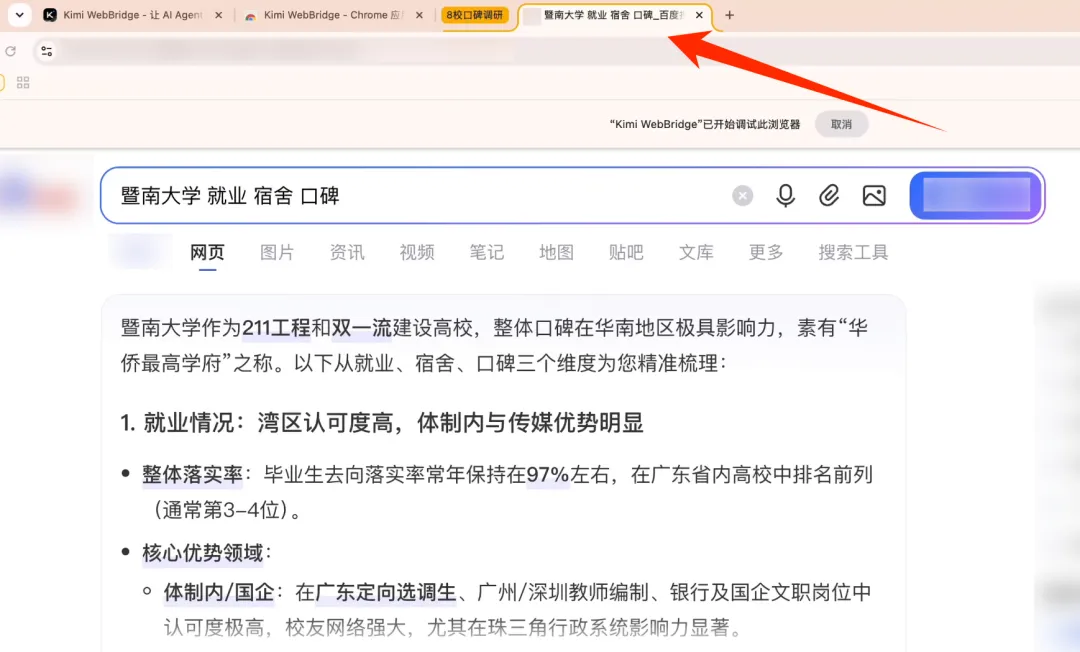This screenshot has height=652, width=1080.
Task: Switch to the 资讯 results tab
Action: click(x=346, y=253)
